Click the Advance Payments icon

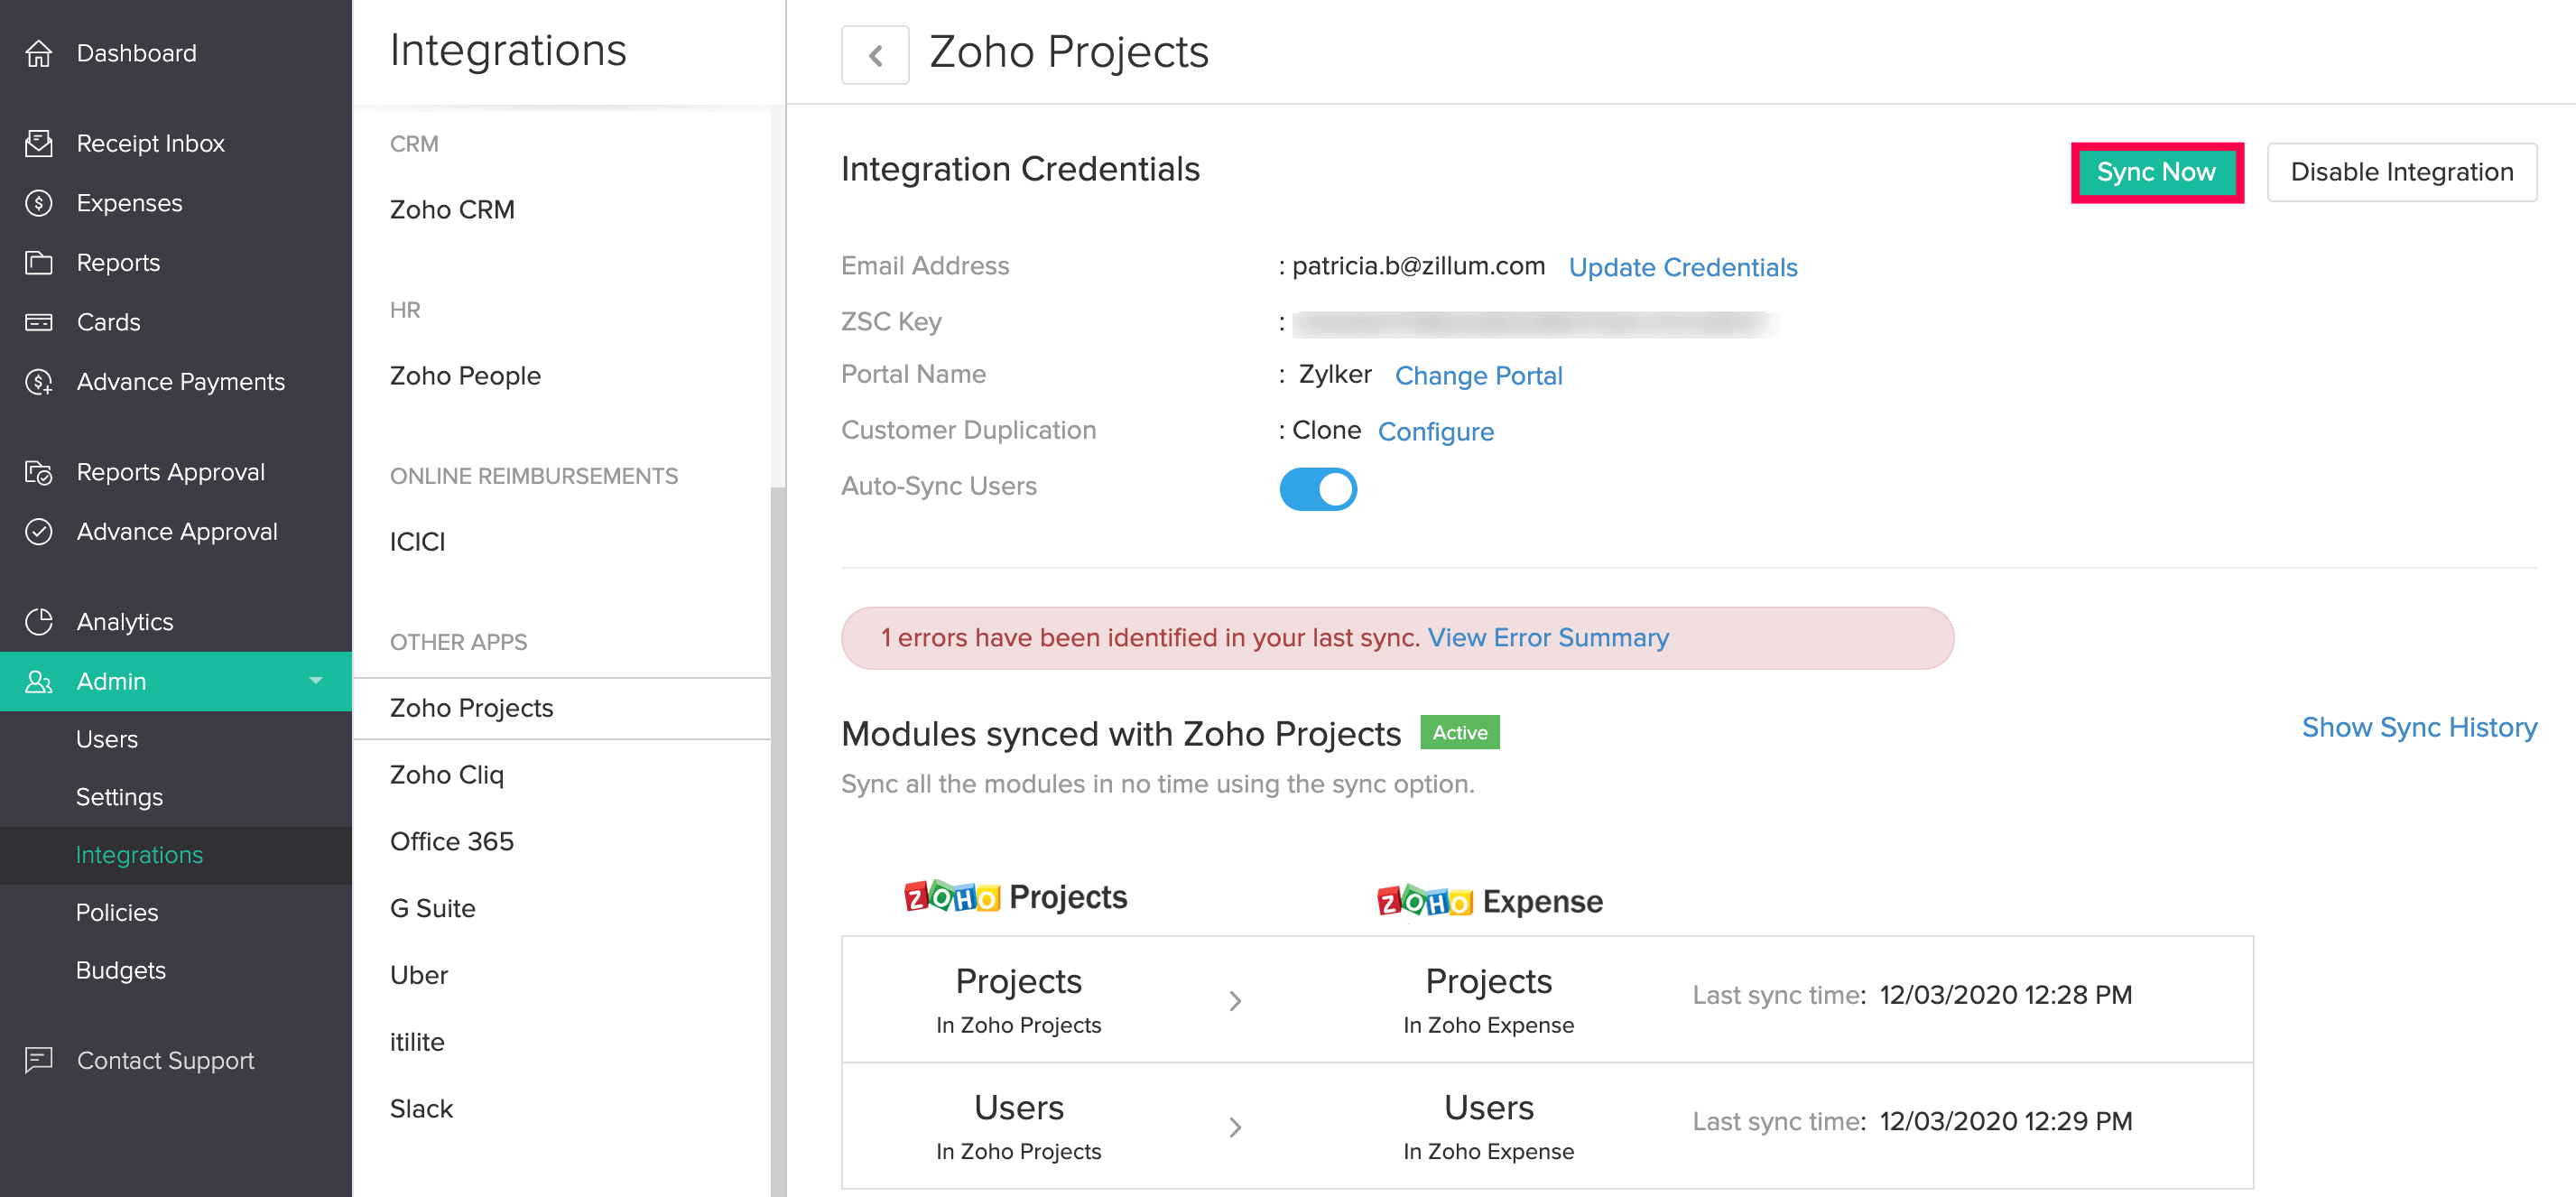39,382
